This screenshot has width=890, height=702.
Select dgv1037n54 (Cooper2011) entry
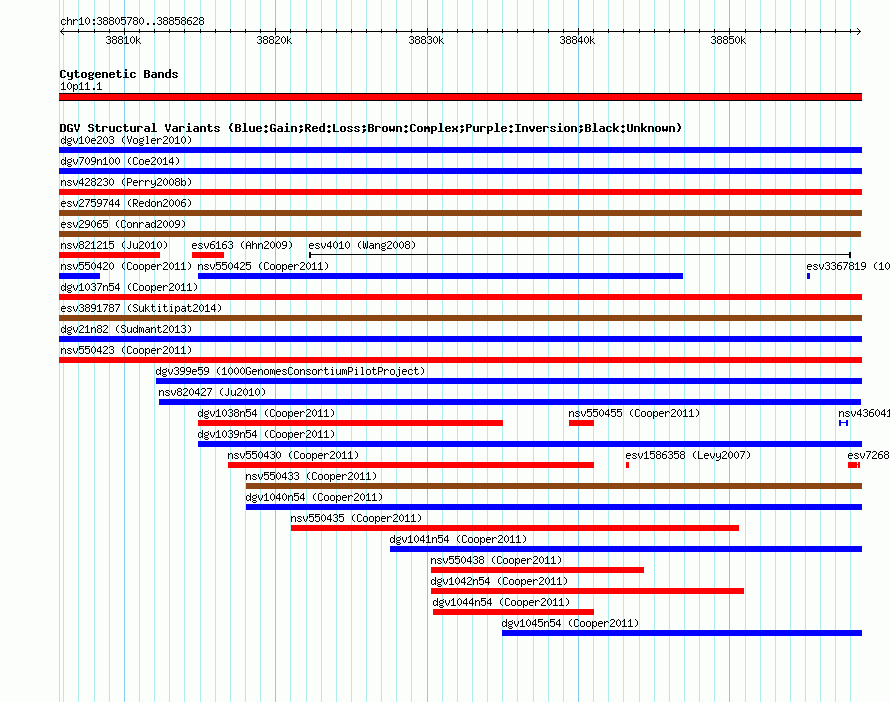tap(460, 297)
